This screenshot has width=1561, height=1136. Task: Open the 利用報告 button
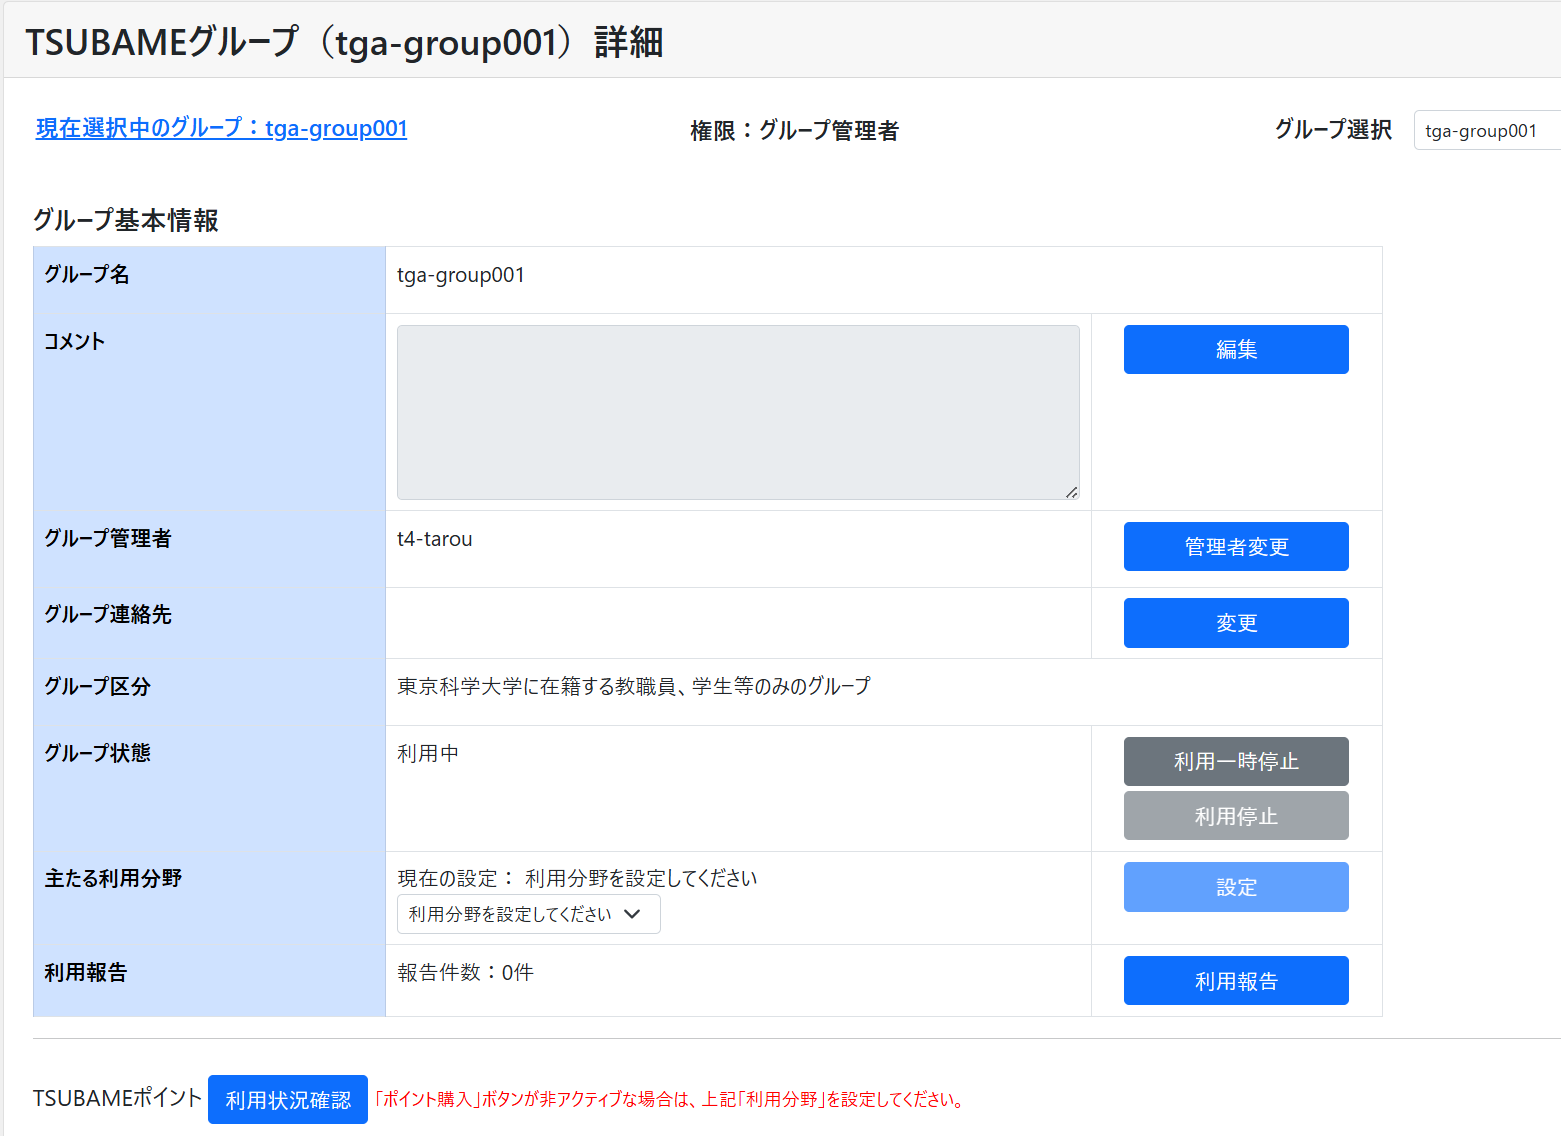click(1235, 981)
